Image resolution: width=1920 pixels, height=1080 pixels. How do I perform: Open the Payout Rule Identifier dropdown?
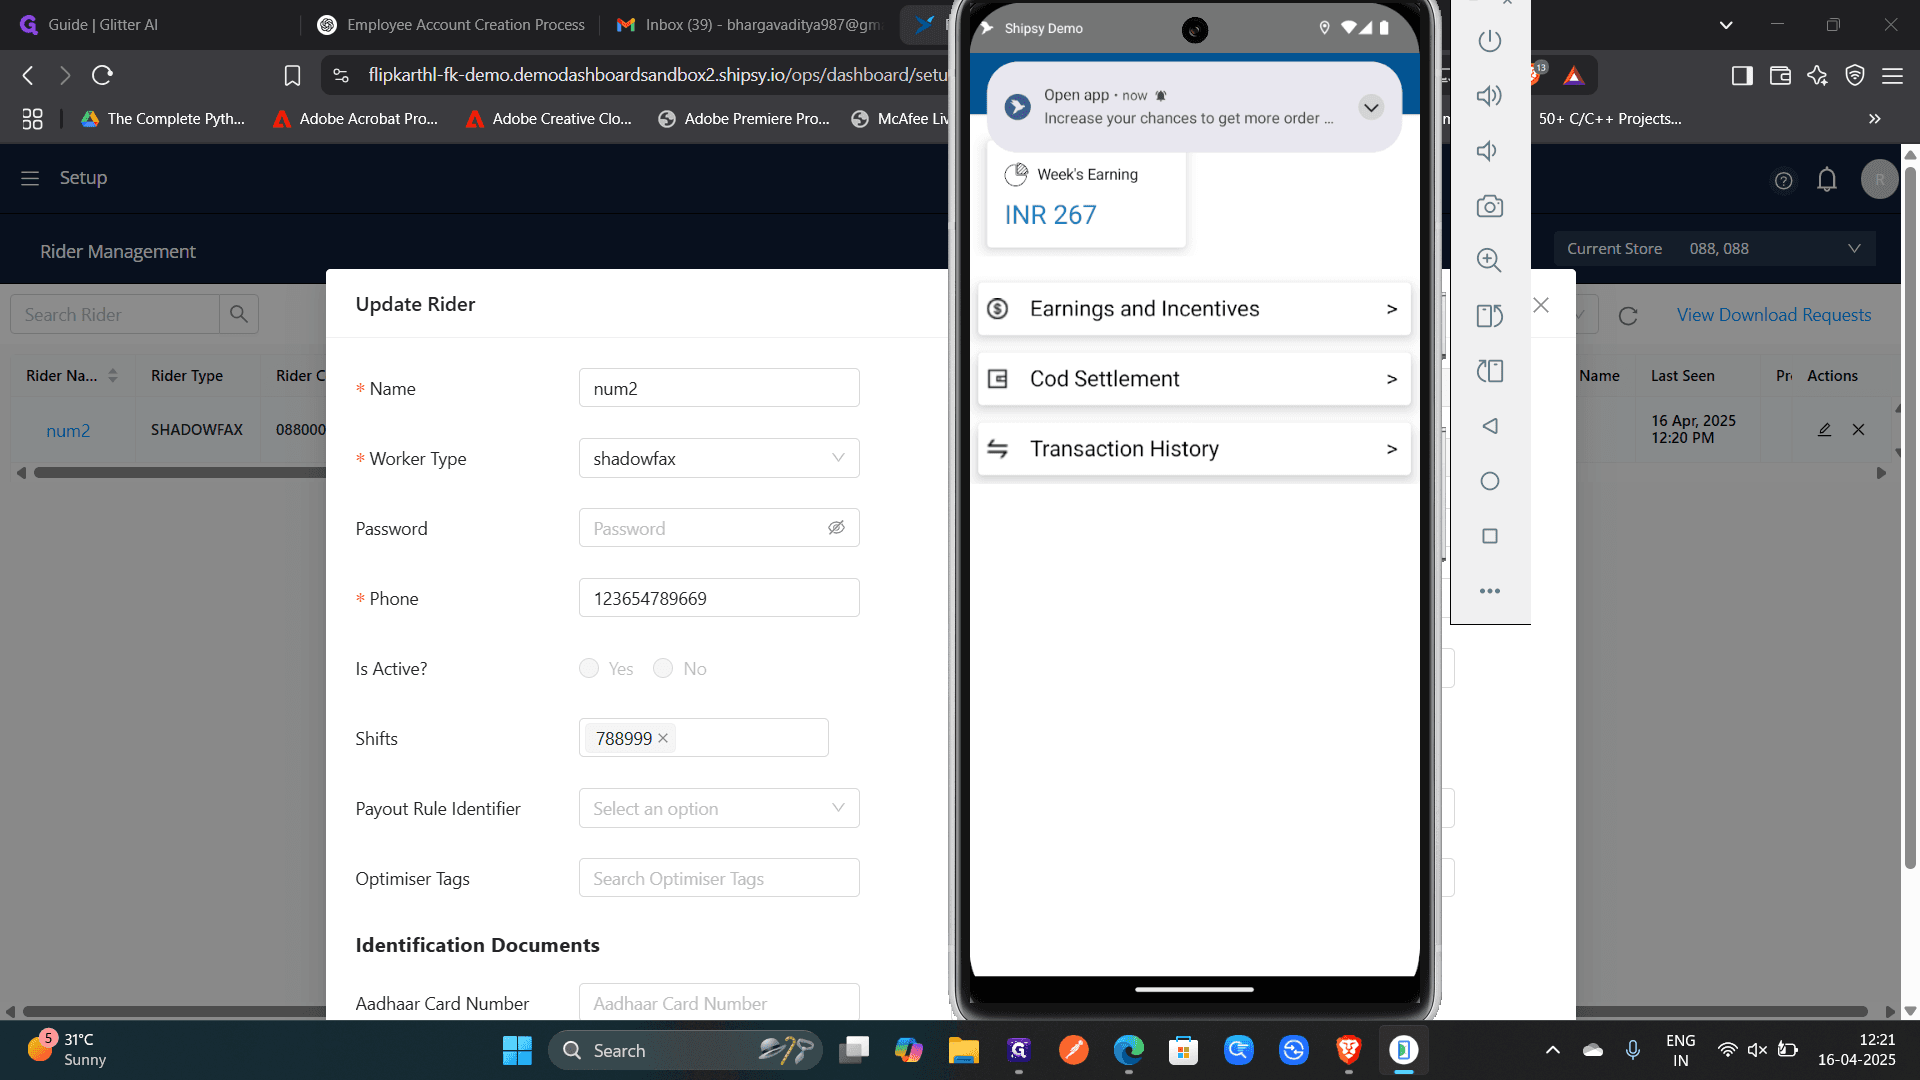tap(719, 808)
